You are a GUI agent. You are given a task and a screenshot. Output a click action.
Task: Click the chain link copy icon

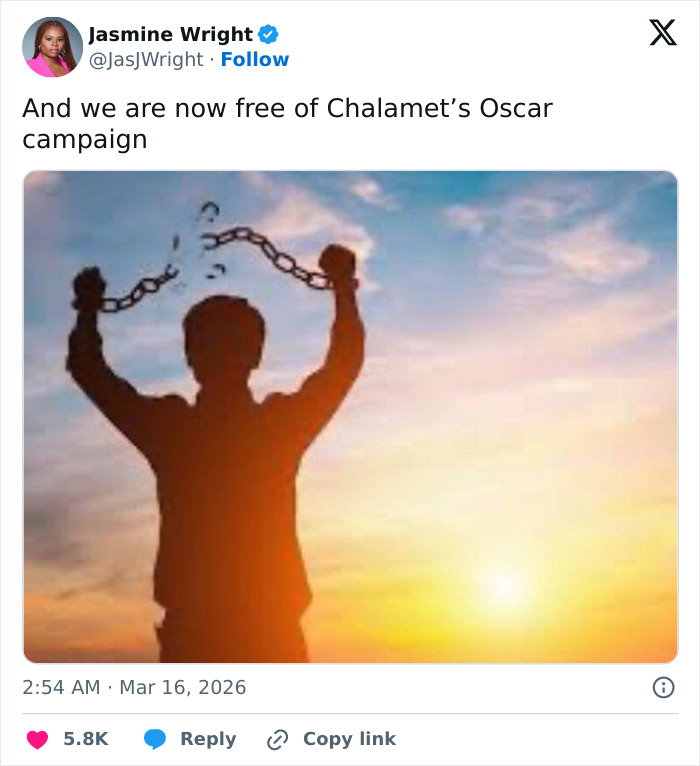click(277, 740)
